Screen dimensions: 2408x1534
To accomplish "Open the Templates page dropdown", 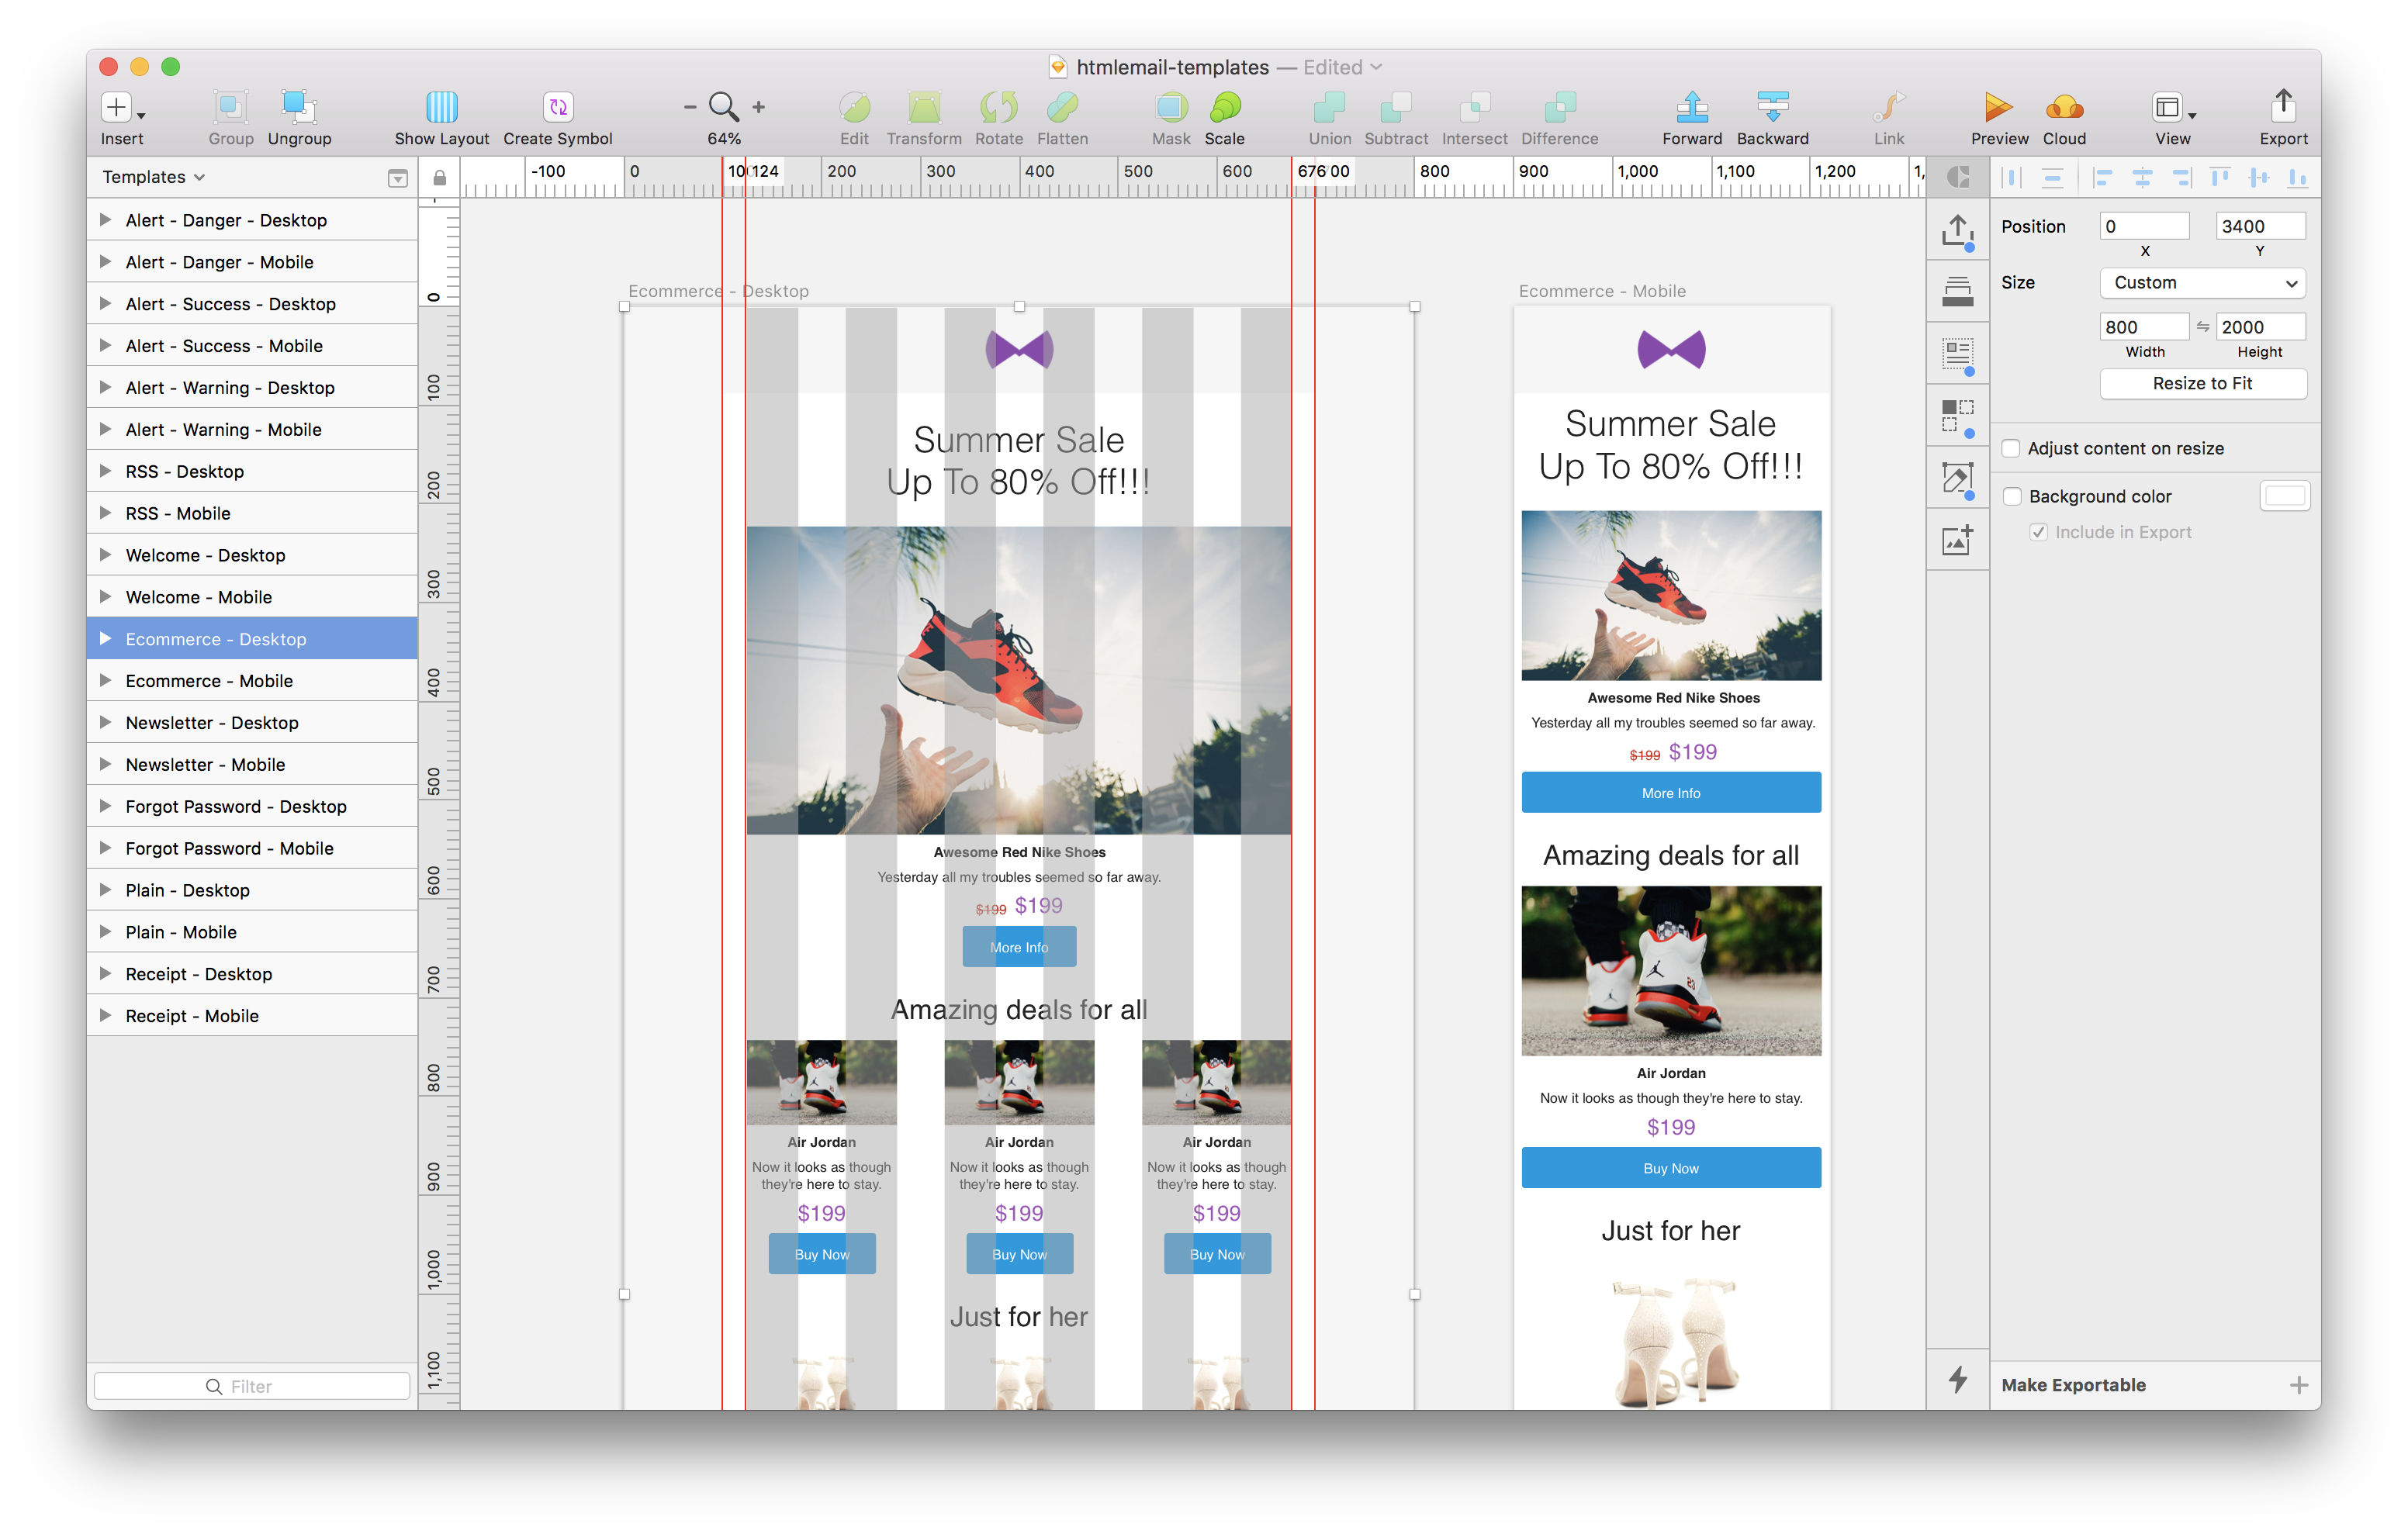I will point(154,177).
